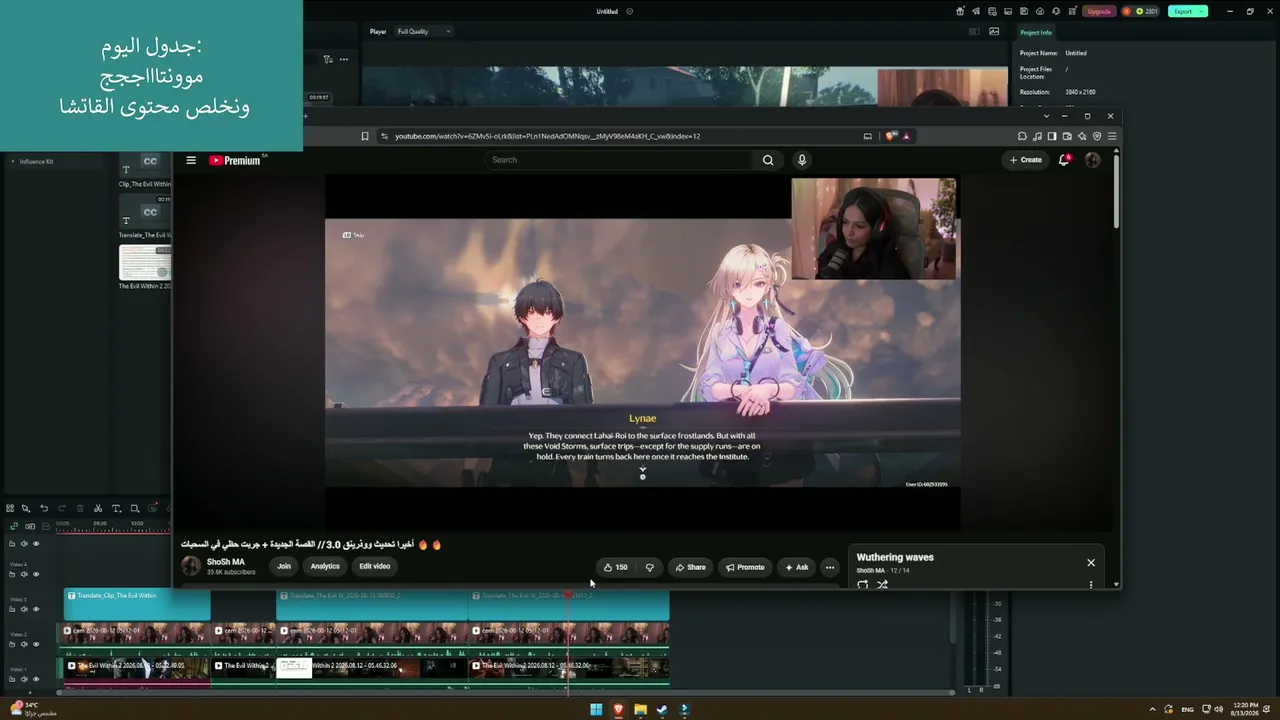Open Analytics for the YouTube video

pos(325,566)
